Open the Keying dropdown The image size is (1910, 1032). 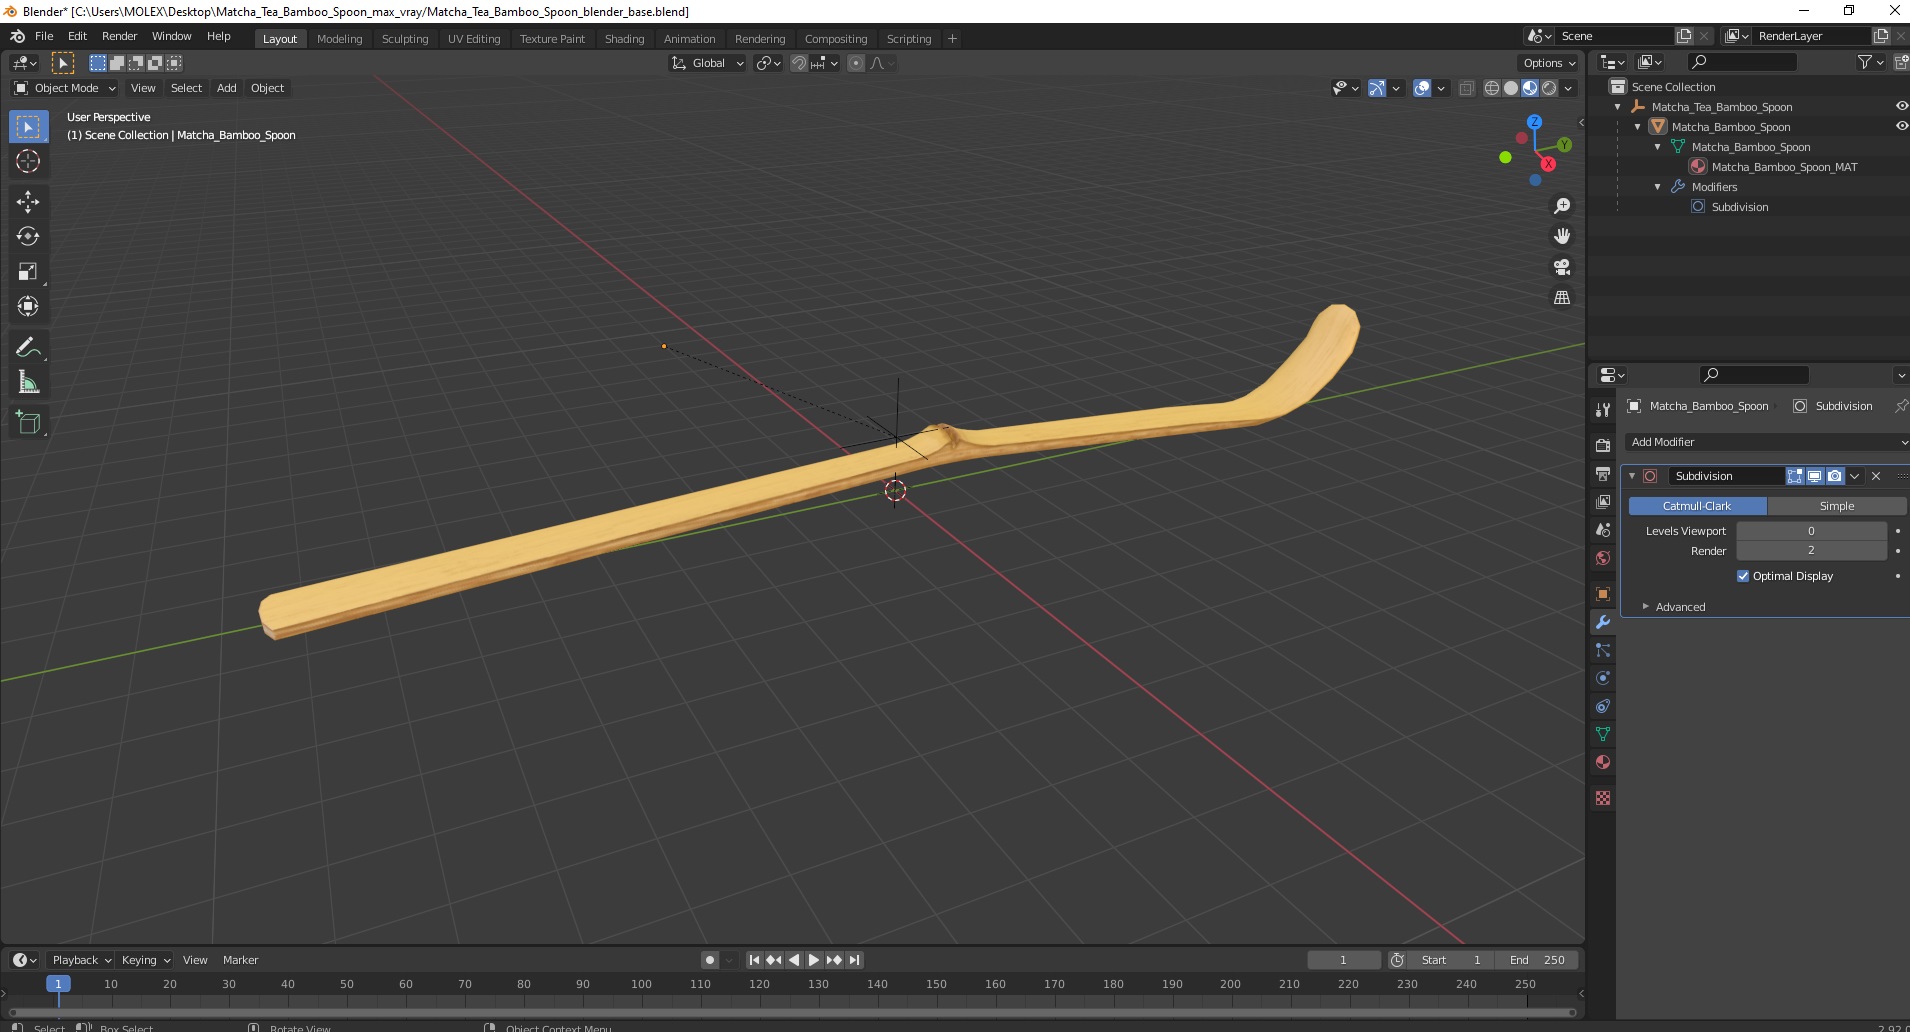click(145, 960)
